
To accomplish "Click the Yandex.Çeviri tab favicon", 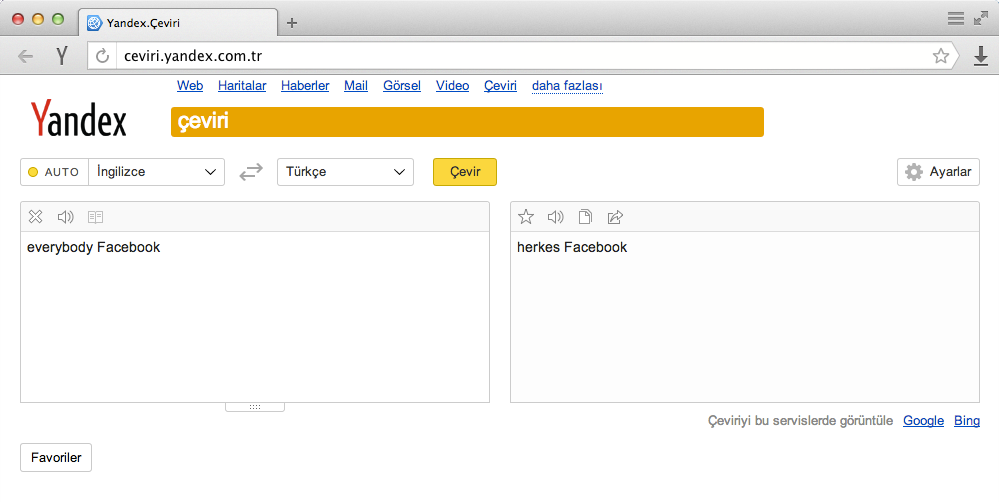I will [94, 23].
